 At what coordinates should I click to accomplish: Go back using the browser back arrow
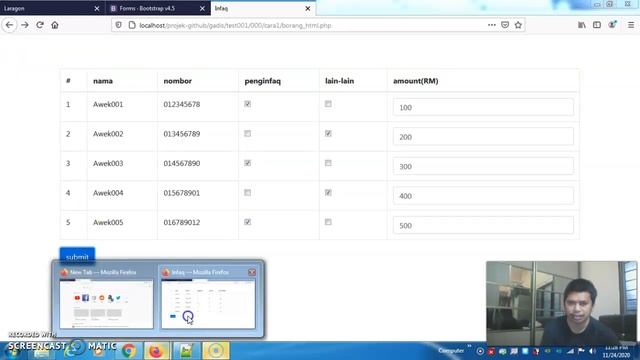(x=9, y=25)
